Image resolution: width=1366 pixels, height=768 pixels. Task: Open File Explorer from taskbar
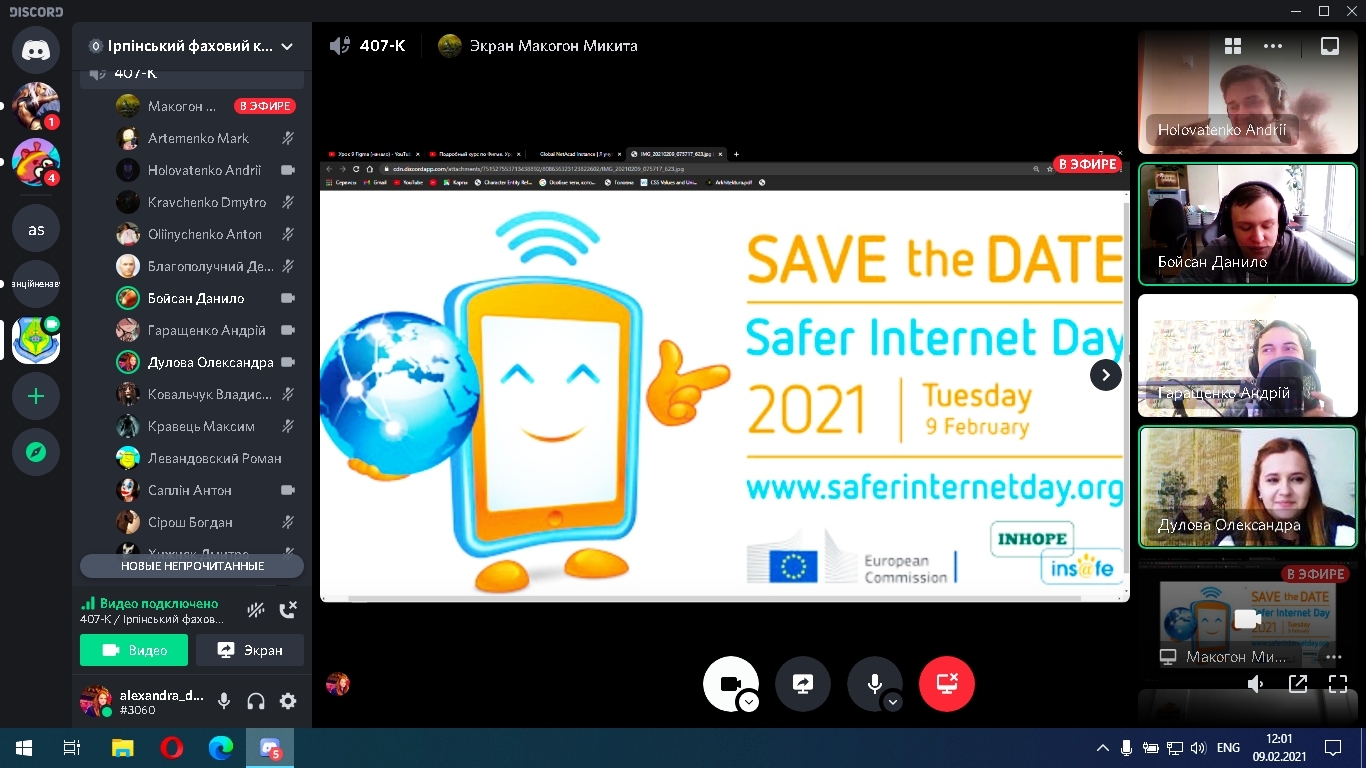click(122, 748)
